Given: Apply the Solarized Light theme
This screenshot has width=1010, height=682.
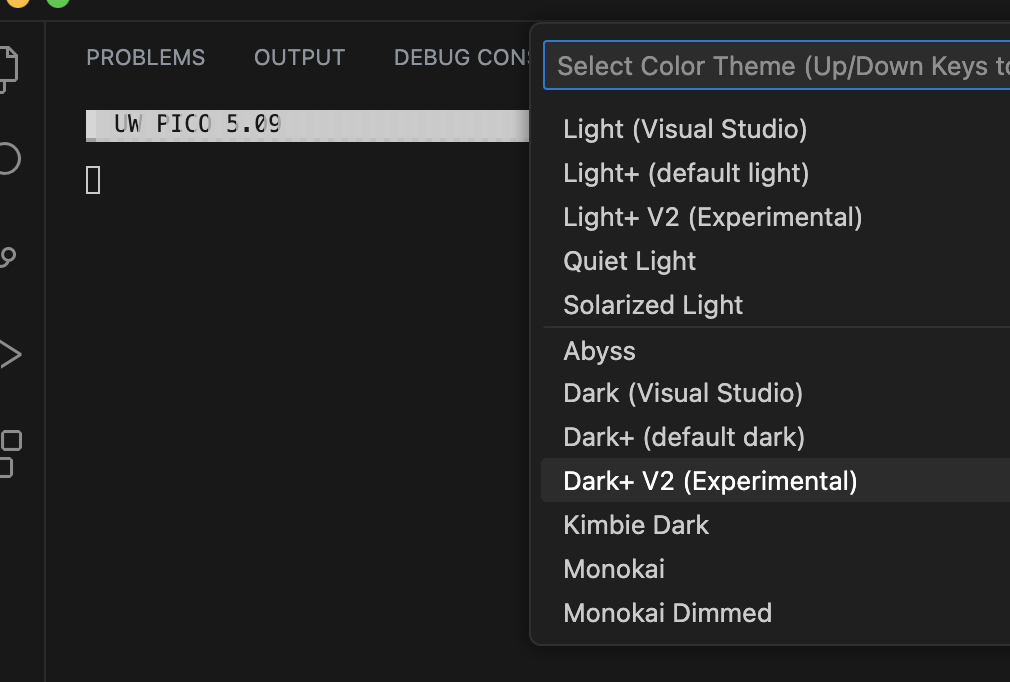Looking at the screenshot, I should [653, 304].
